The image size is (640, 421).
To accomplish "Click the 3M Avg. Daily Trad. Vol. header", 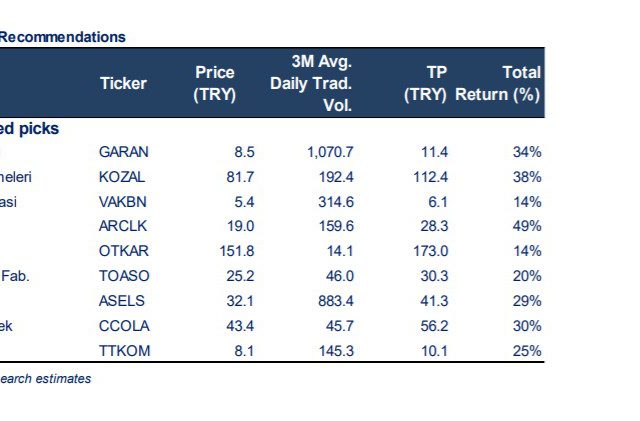I will tap(311, 84).
